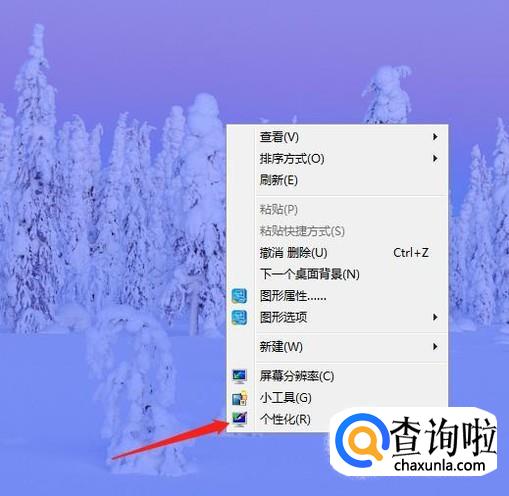The height and width of the screenshot is (496, 509).
Task: Expand the 新建(W) submenu arrow
Action: (435, 347)
